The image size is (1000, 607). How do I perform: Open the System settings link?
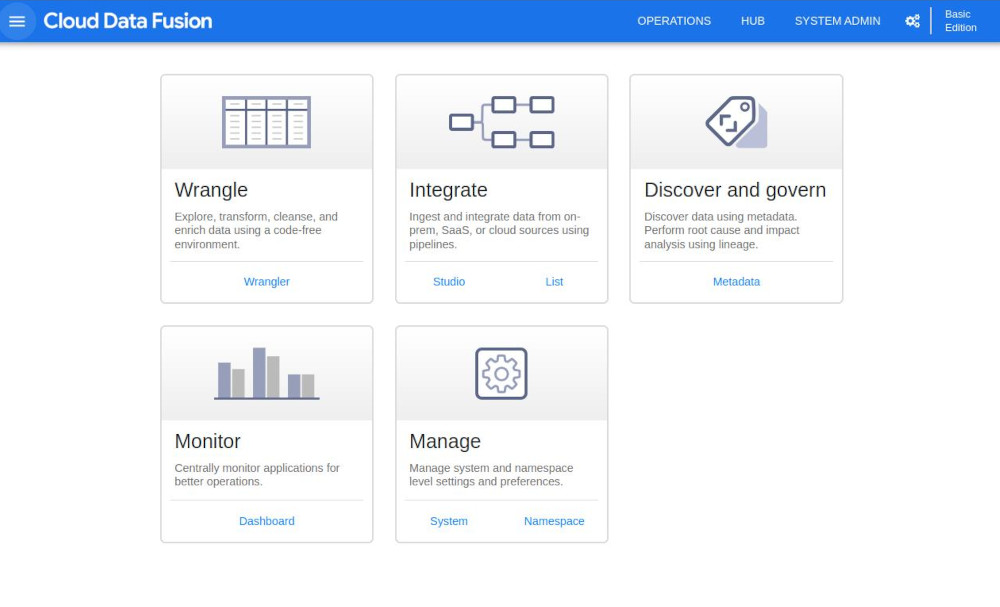point(449,521)
